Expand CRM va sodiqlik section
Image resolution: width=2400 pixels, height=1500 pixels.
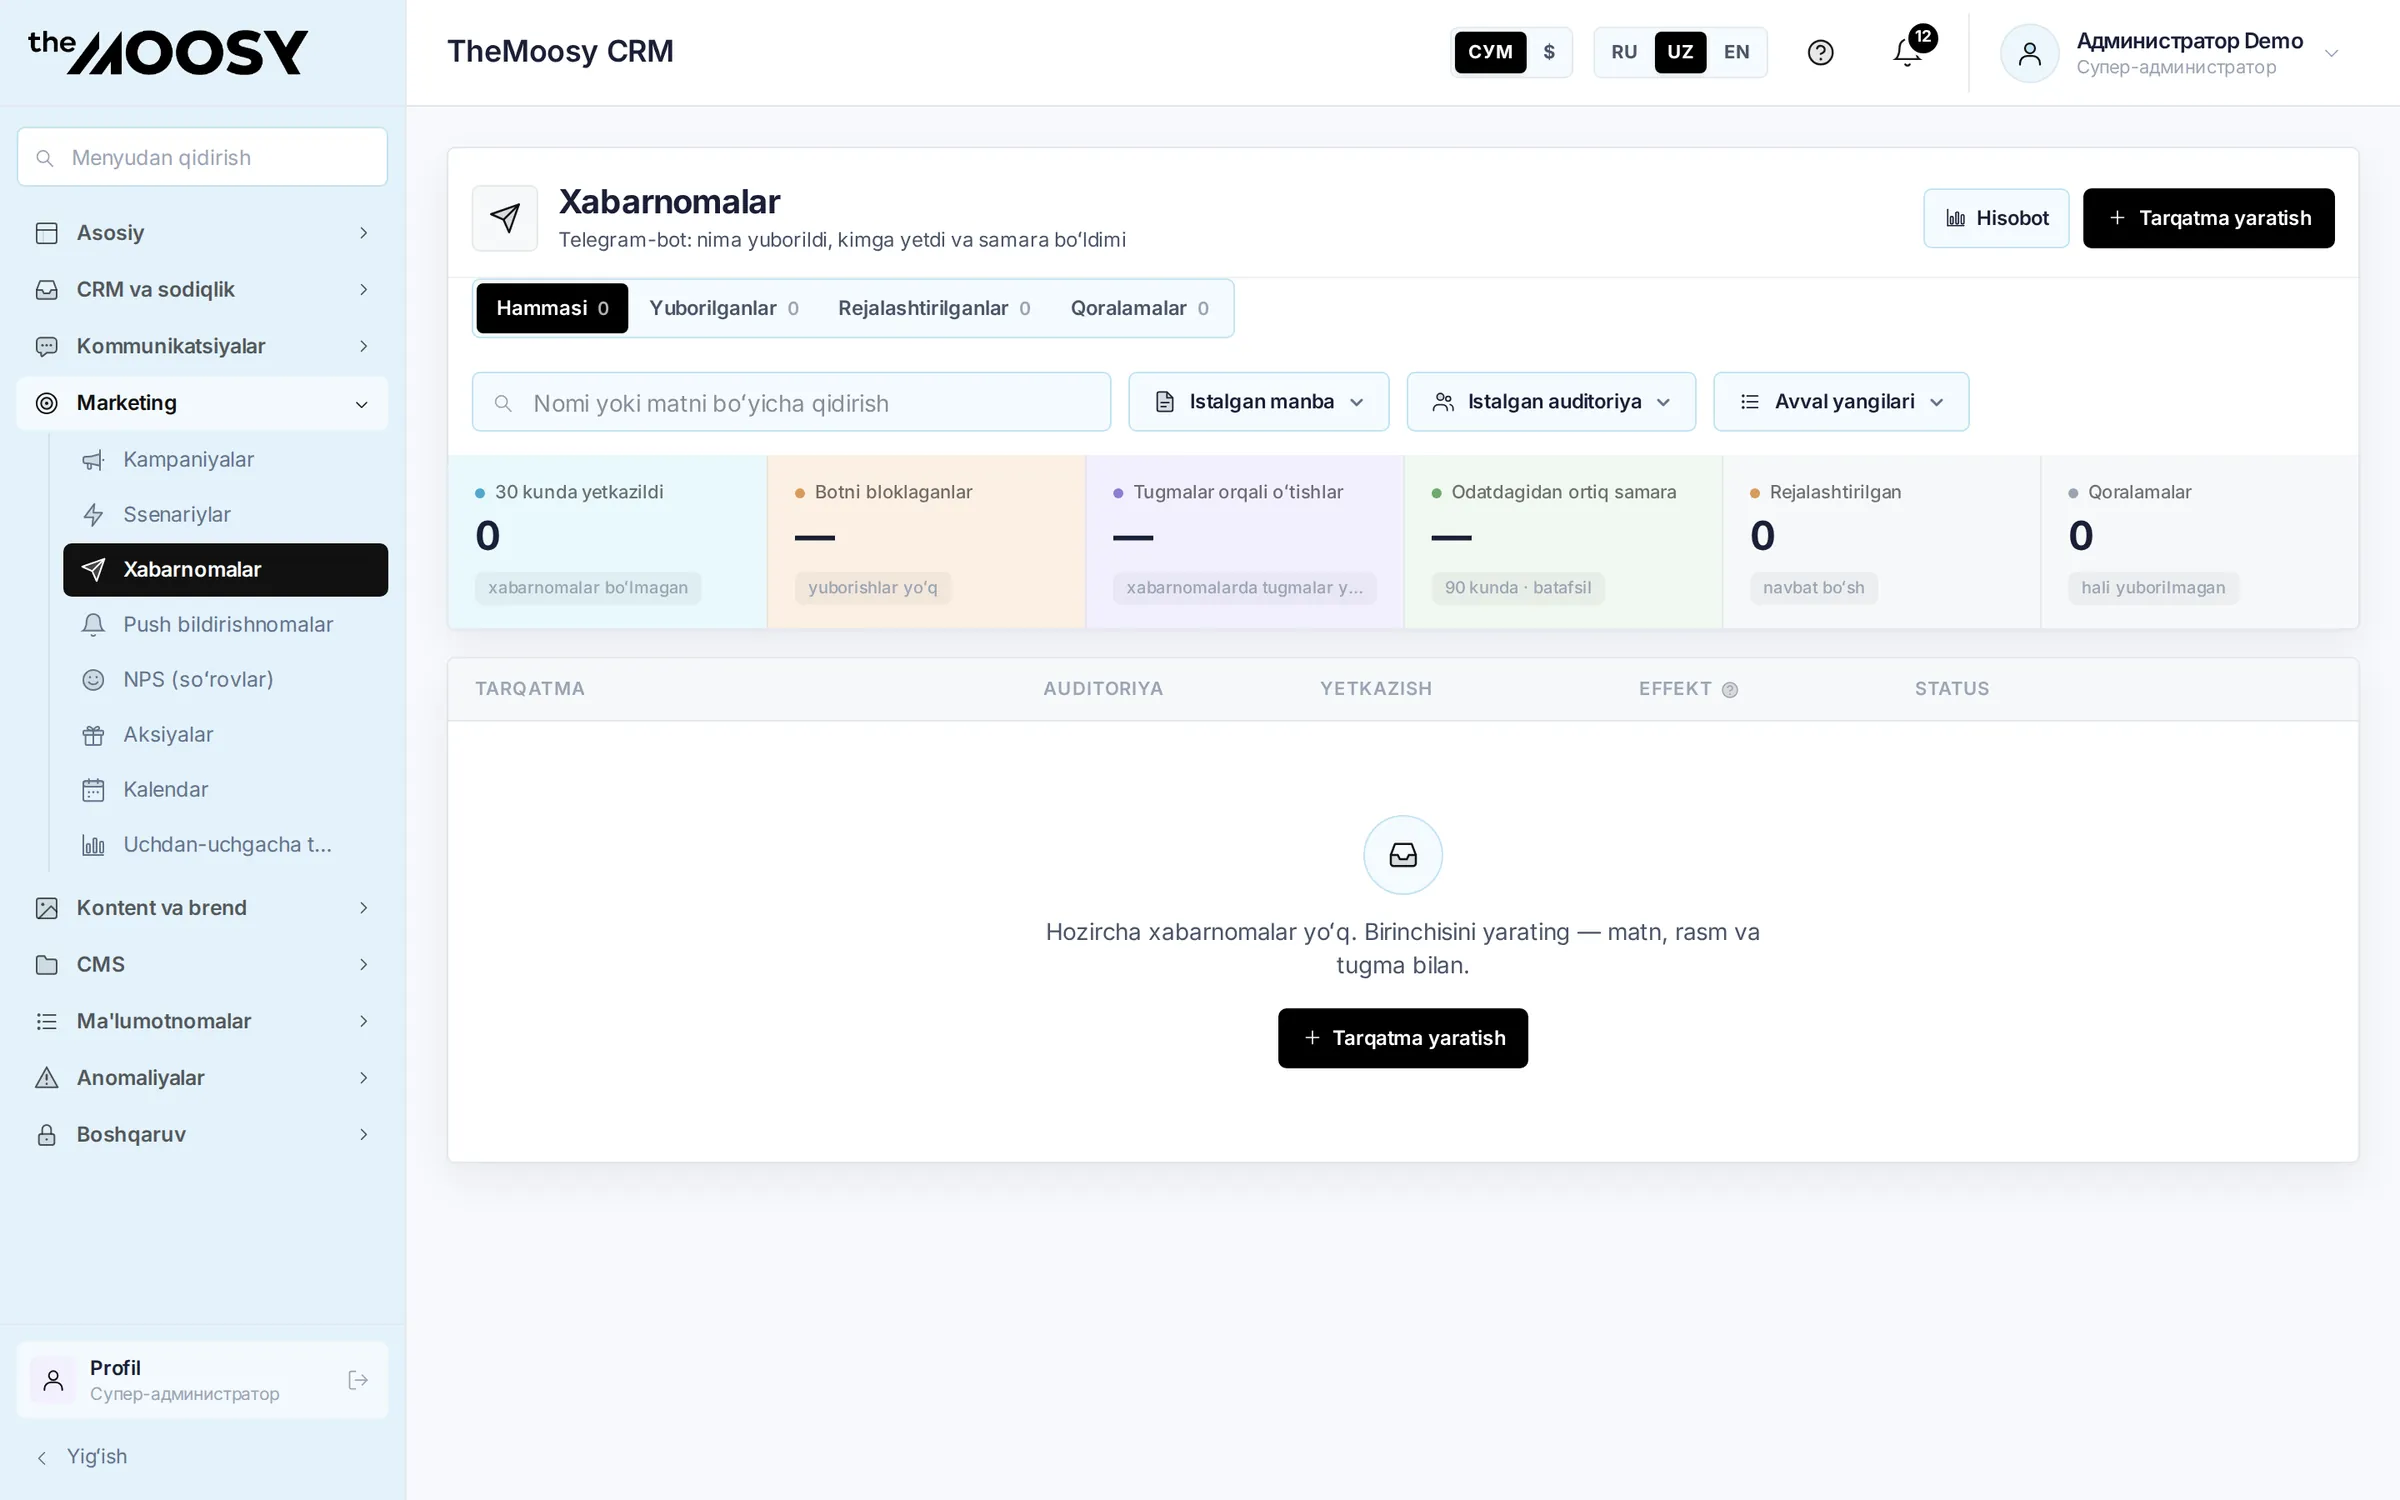pyautogui.click(x=202, y=289)
